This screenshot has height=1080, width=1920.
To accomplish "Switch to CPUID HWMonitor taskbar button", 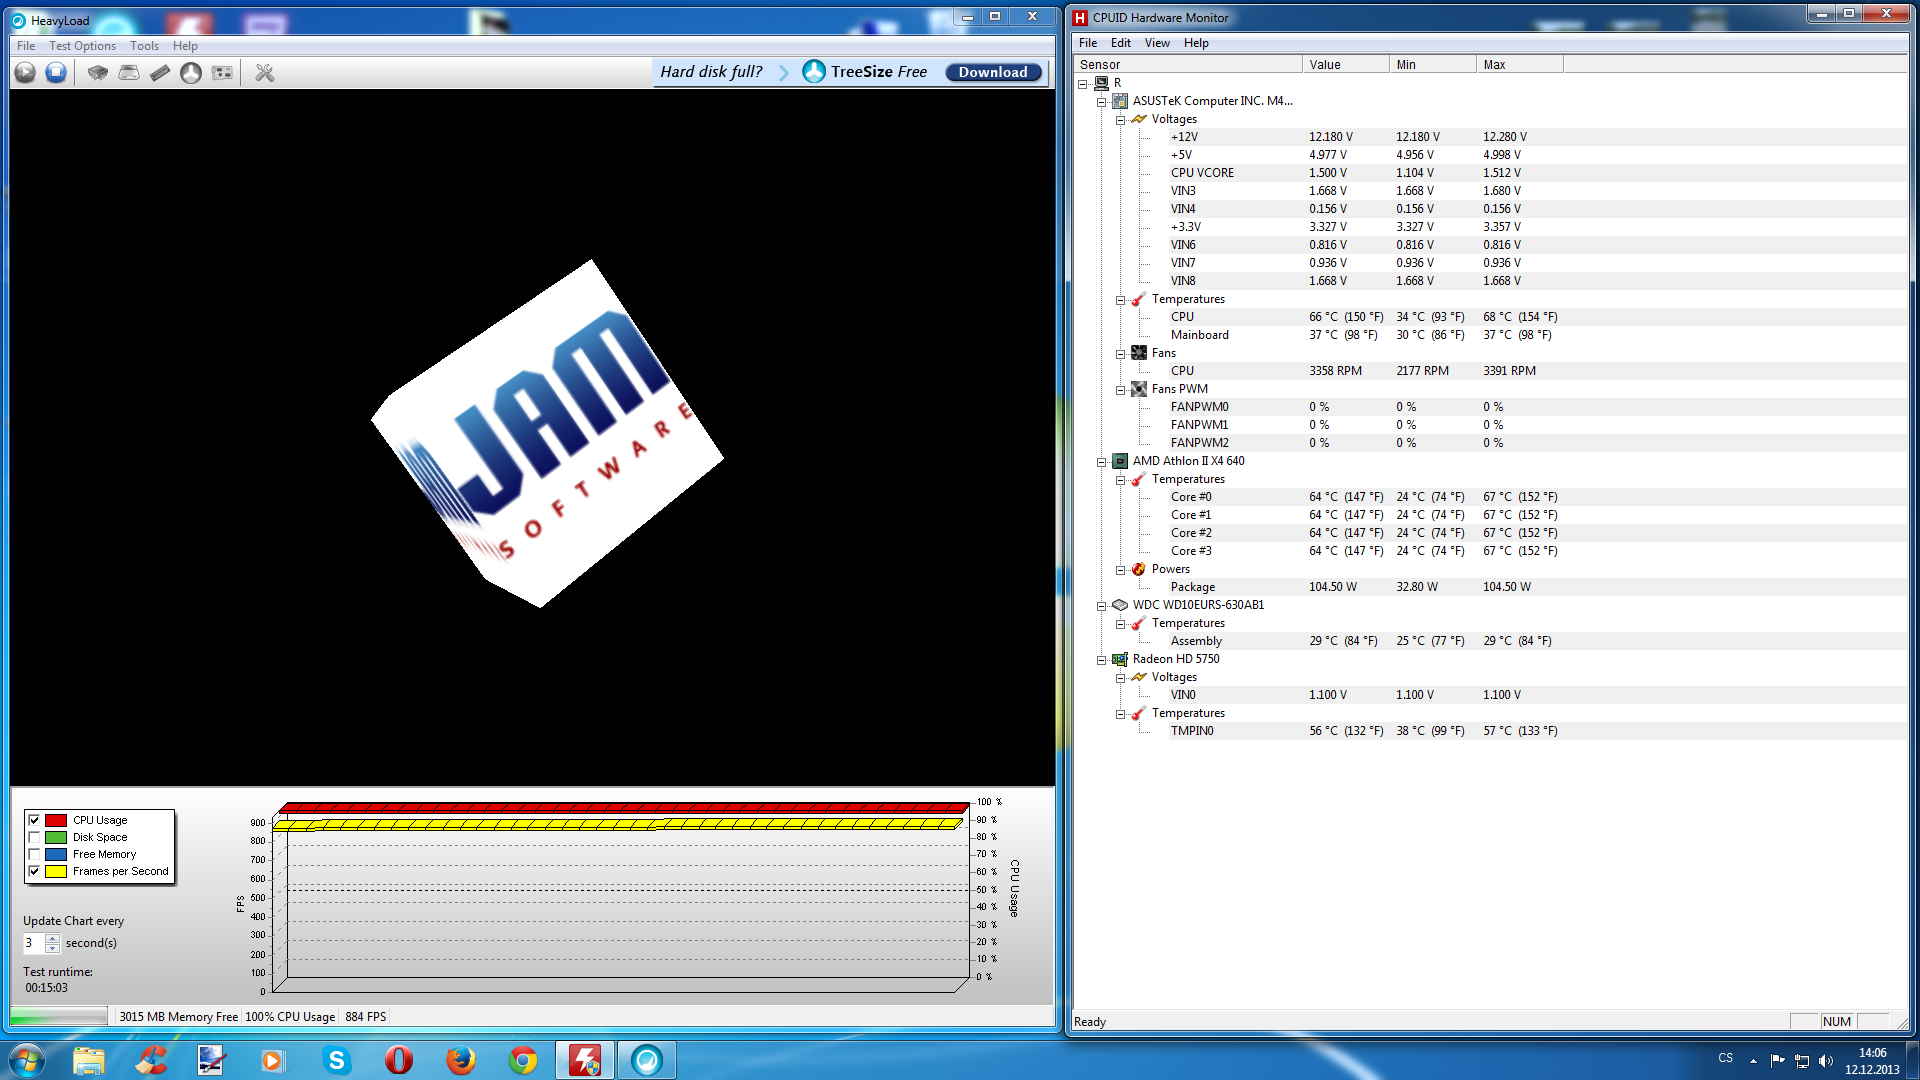I will [x=585, y=1060].
